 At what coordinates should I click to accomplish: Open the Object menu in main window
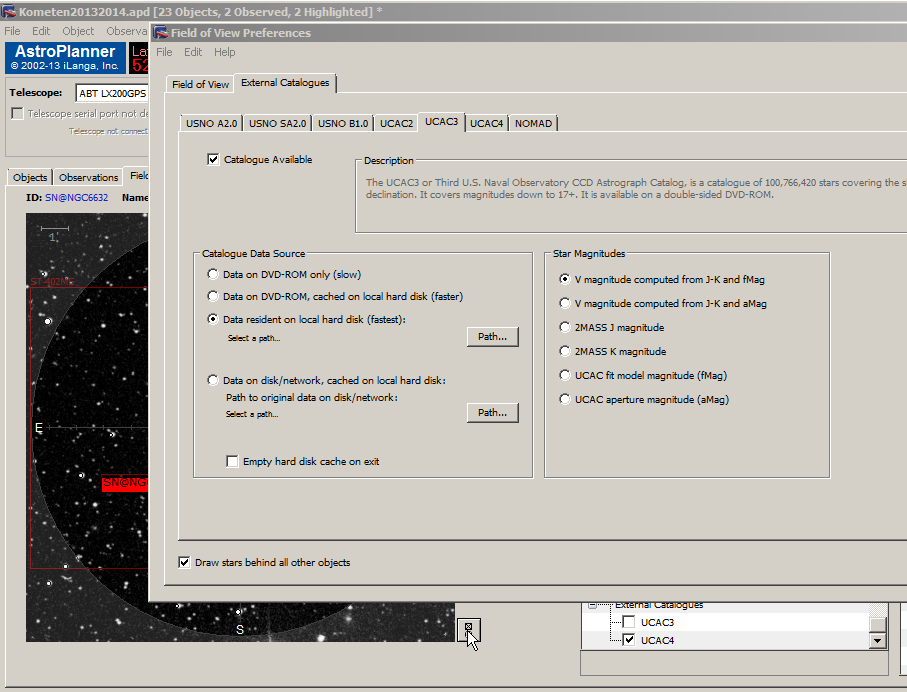78,31
